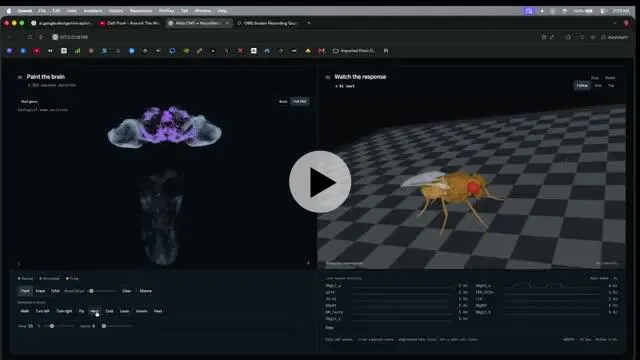
Task: Trigger the Groom preset
Action: [142, 311]
